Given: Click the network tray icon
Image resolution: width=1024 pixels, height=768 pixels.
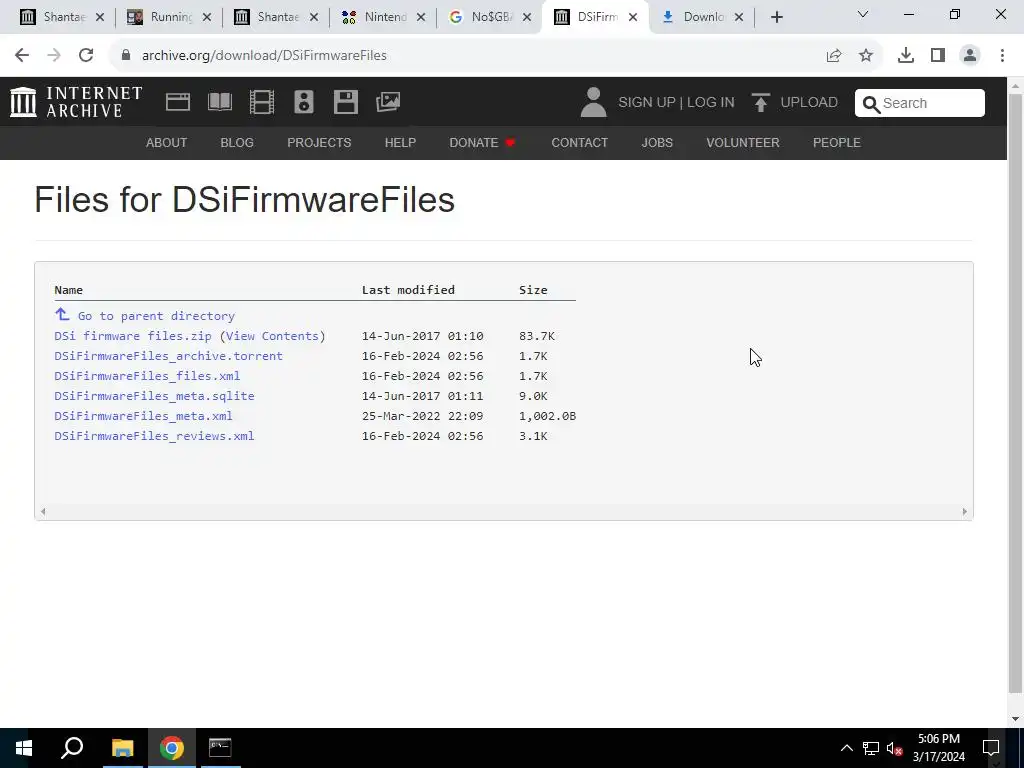Looking at the screenshot, I should point(871,748).
